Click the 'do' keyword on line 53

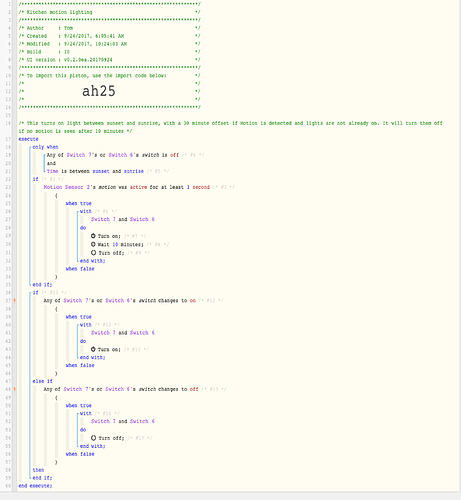pyautogui.click(x=83, y=430)
